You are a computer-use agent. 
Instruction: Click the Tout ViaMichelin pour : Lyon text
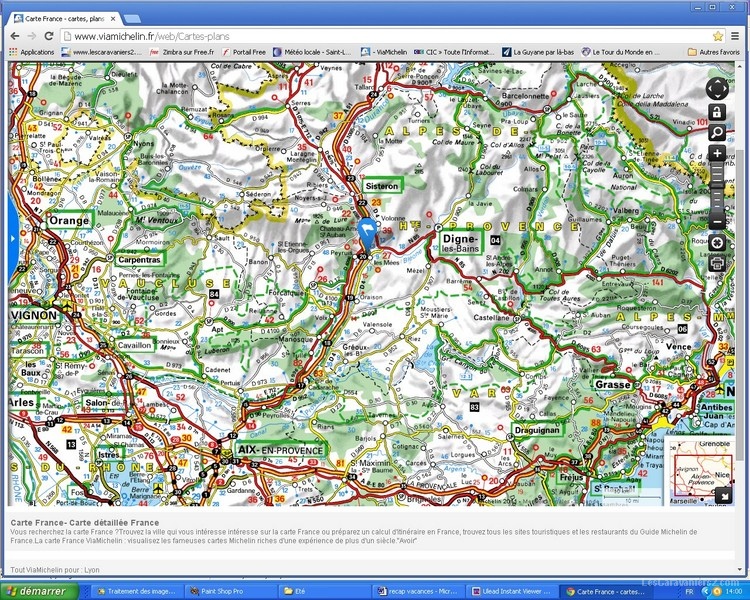click(x=55, y=570)
